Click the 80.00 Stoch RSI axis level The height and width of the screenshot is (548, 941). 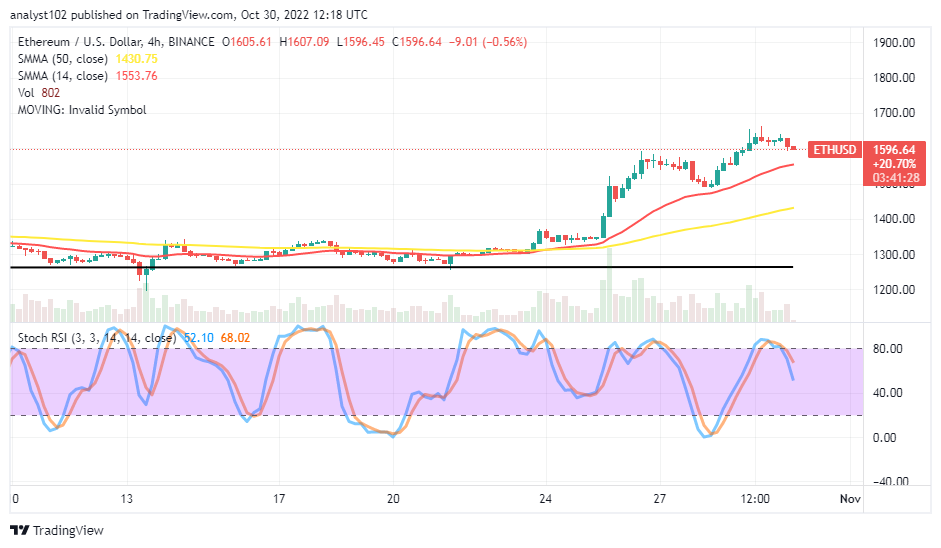click(888, 349)
